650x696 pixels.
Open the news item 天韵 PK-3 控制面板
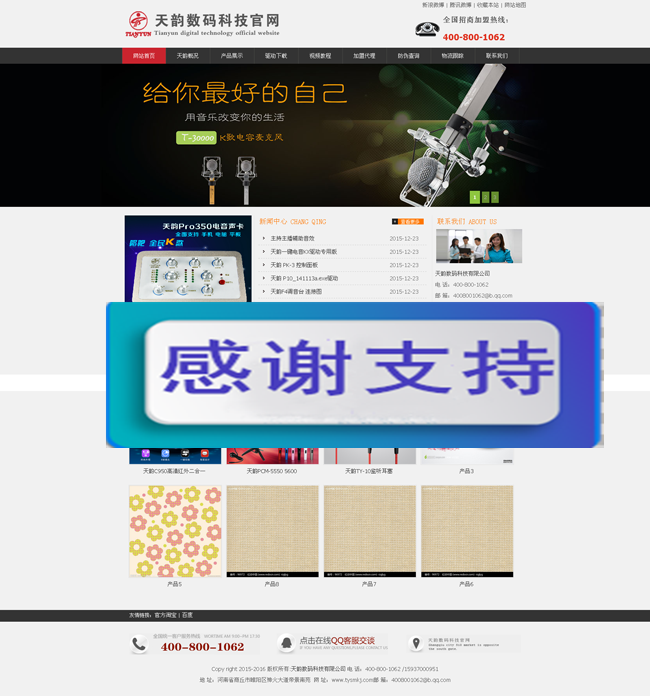click(294, 265)
